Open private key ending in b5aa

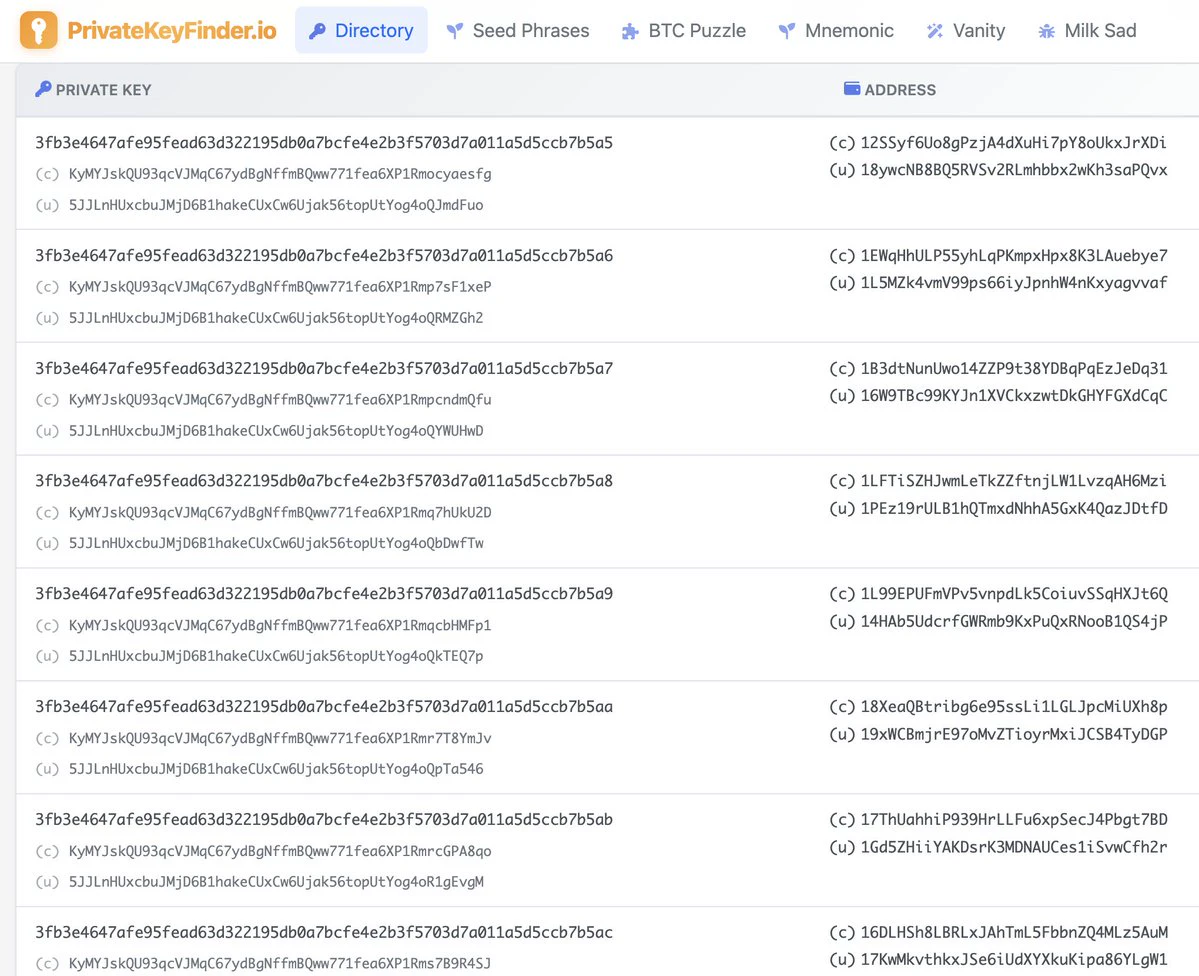click(324, 707)
